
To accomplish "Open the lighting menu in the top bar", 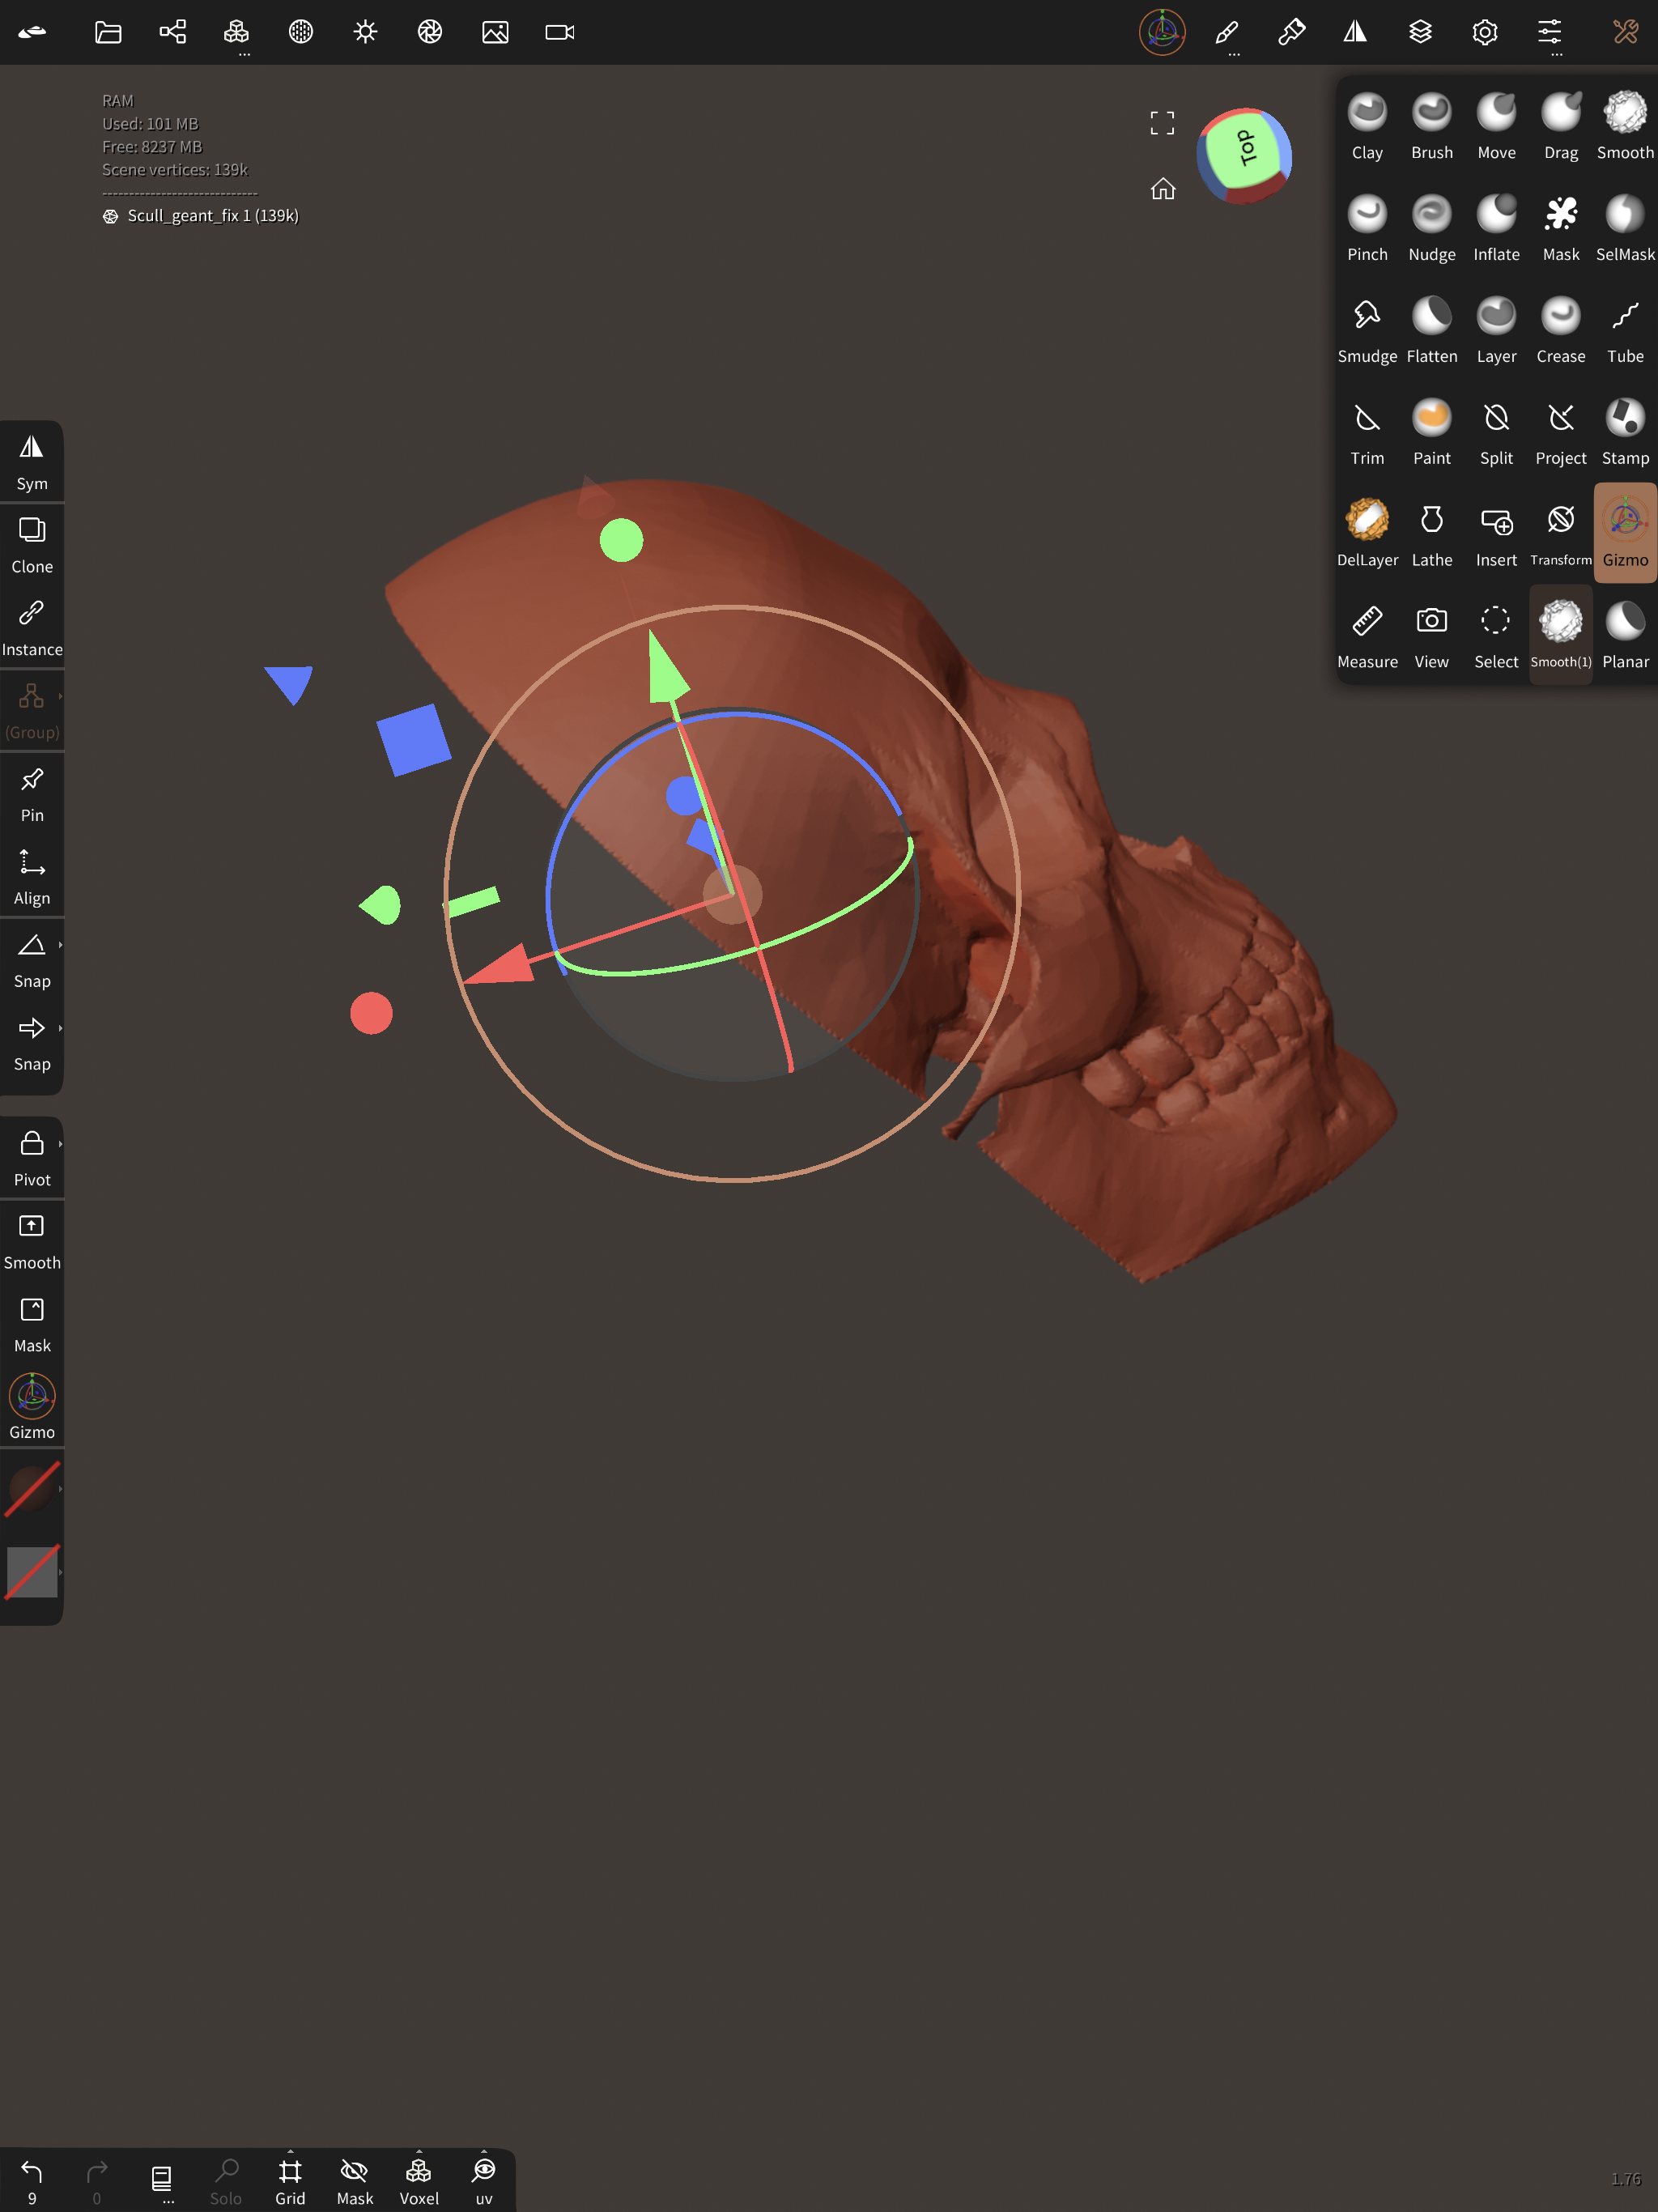I will pos(365,32).
